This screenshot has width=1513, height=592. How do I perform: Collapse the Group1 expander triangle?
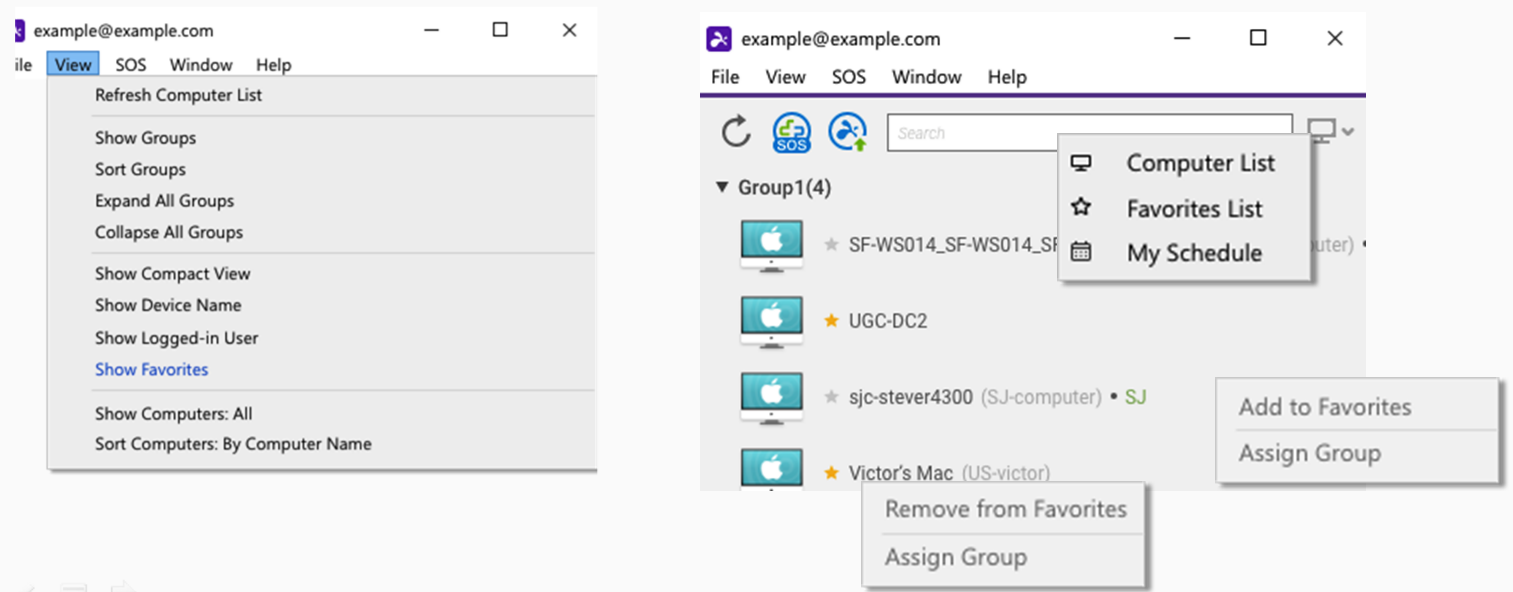722,187
